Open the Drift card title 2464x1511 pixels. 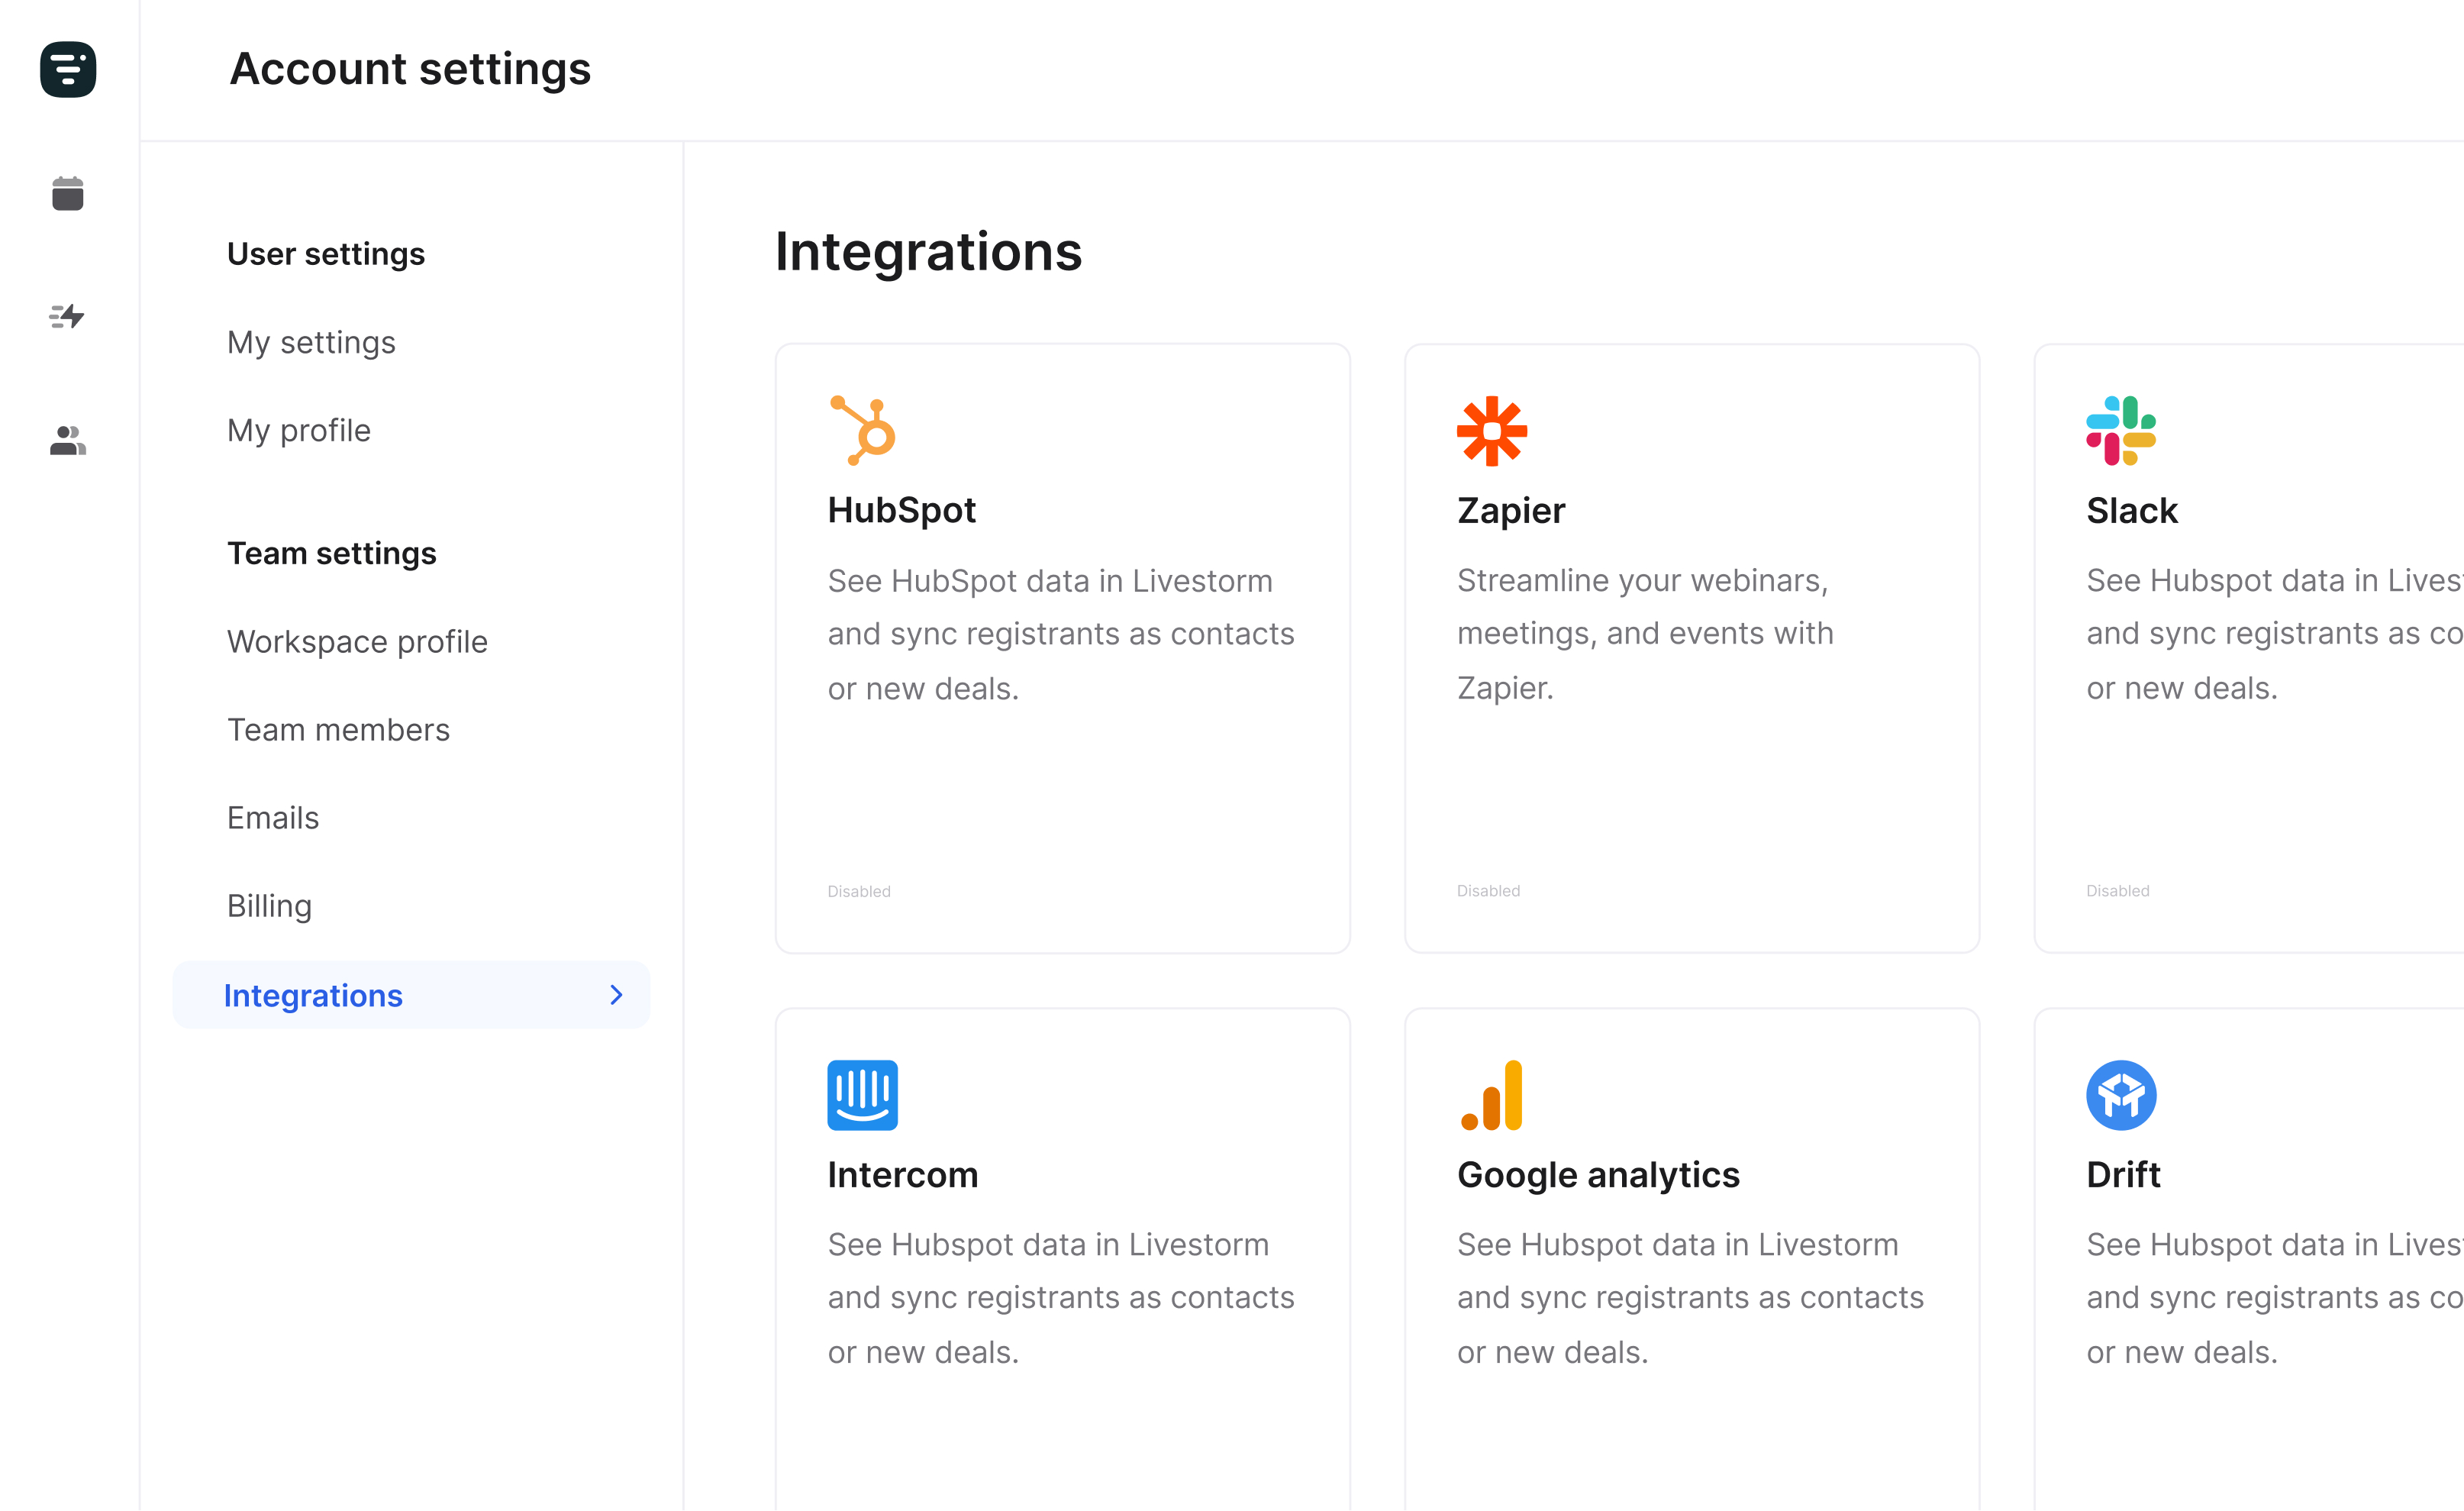(2123, 1175)
